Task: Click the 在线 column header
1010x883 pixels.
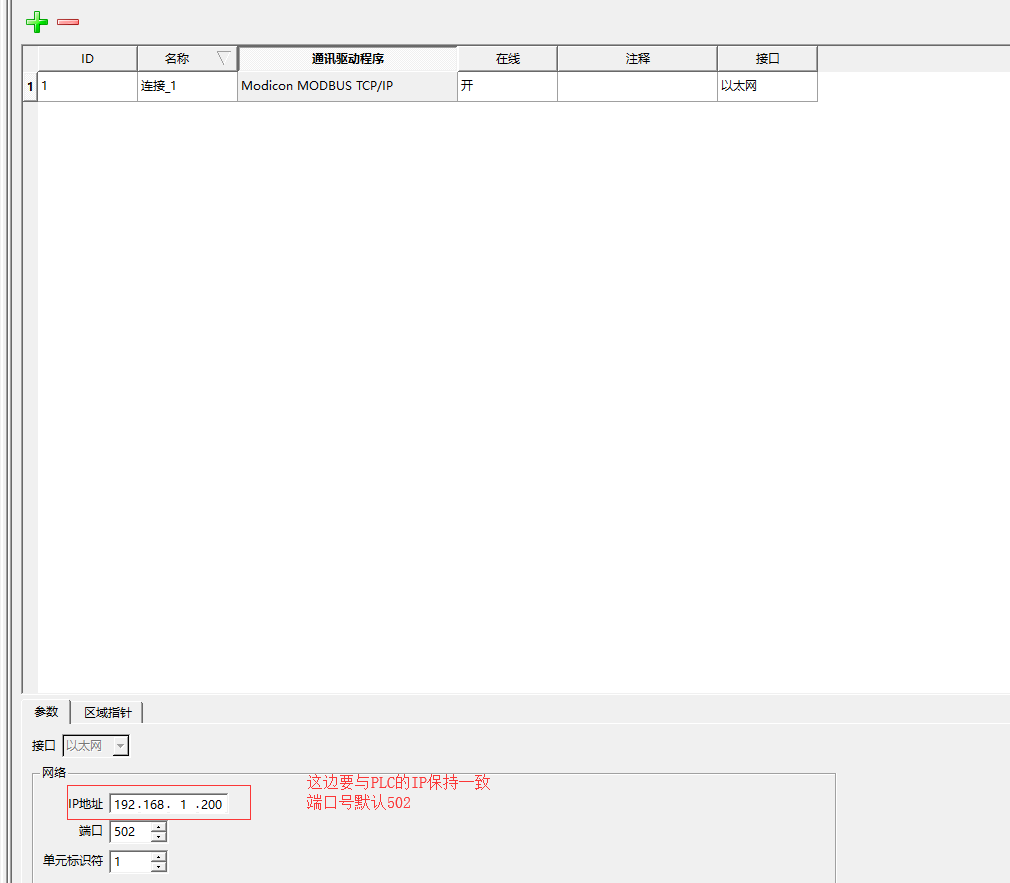Action: coord(508,59)
